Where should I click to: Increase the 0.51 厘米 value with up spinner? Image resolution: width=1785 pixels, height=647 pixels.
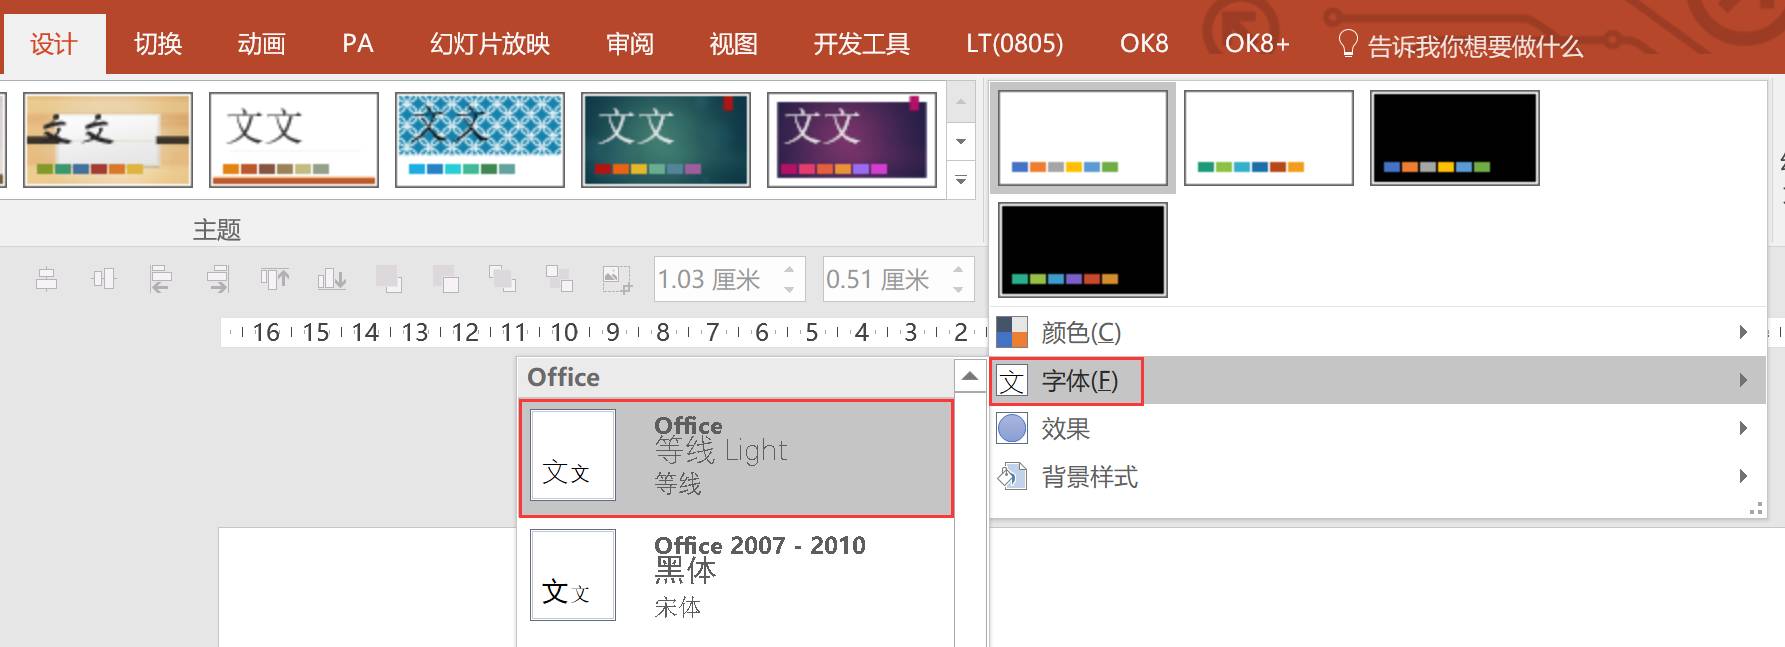(x=959, y=268)
